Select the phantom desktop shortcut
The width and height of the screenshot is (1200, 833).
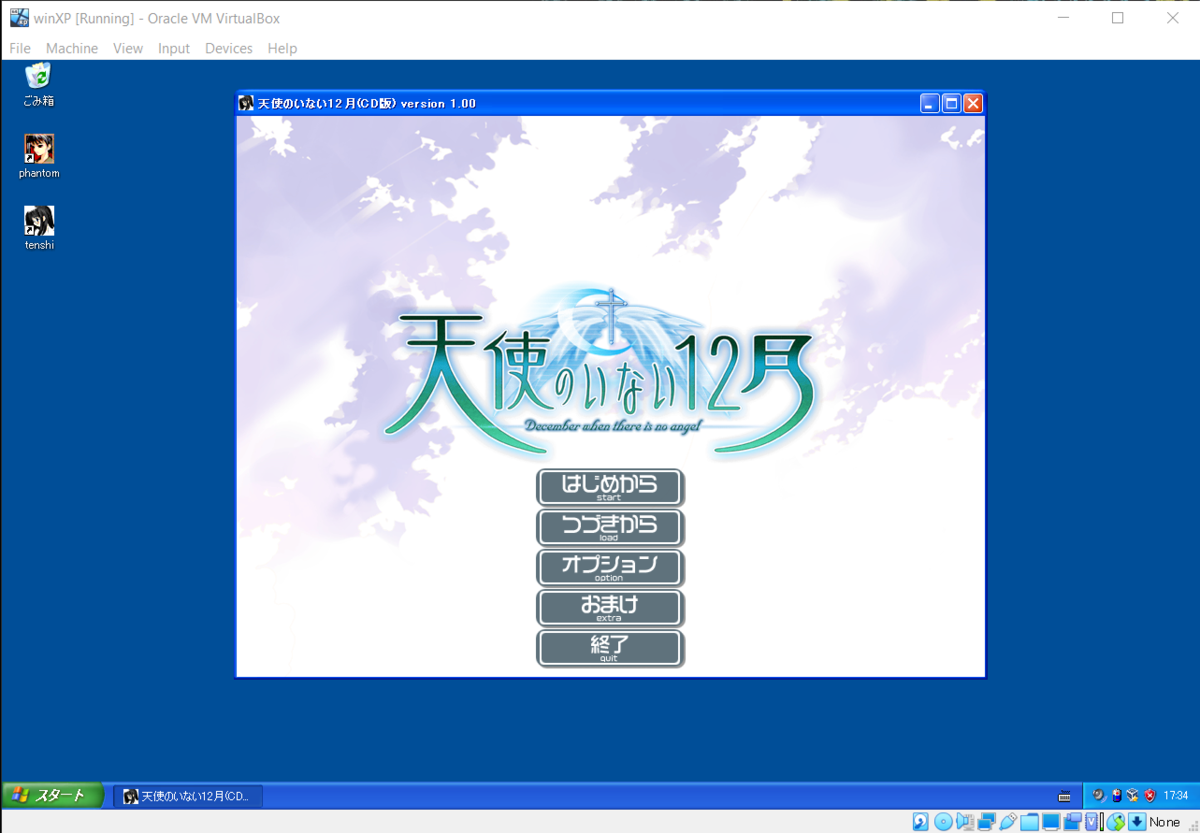[x=39, y=157]
